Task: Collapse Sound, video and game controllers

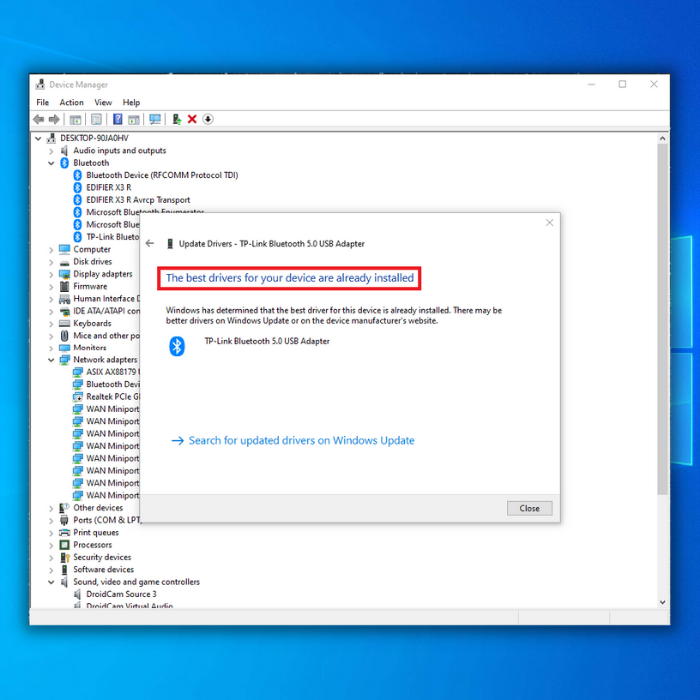Action: (52, 582)
